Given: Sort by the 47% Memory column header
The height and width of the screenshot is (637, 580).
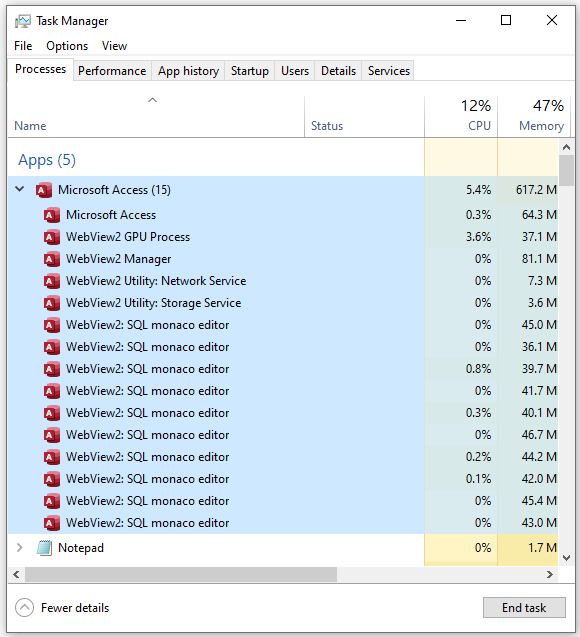Looking at the screenshot, I should (x=534, y=117).
